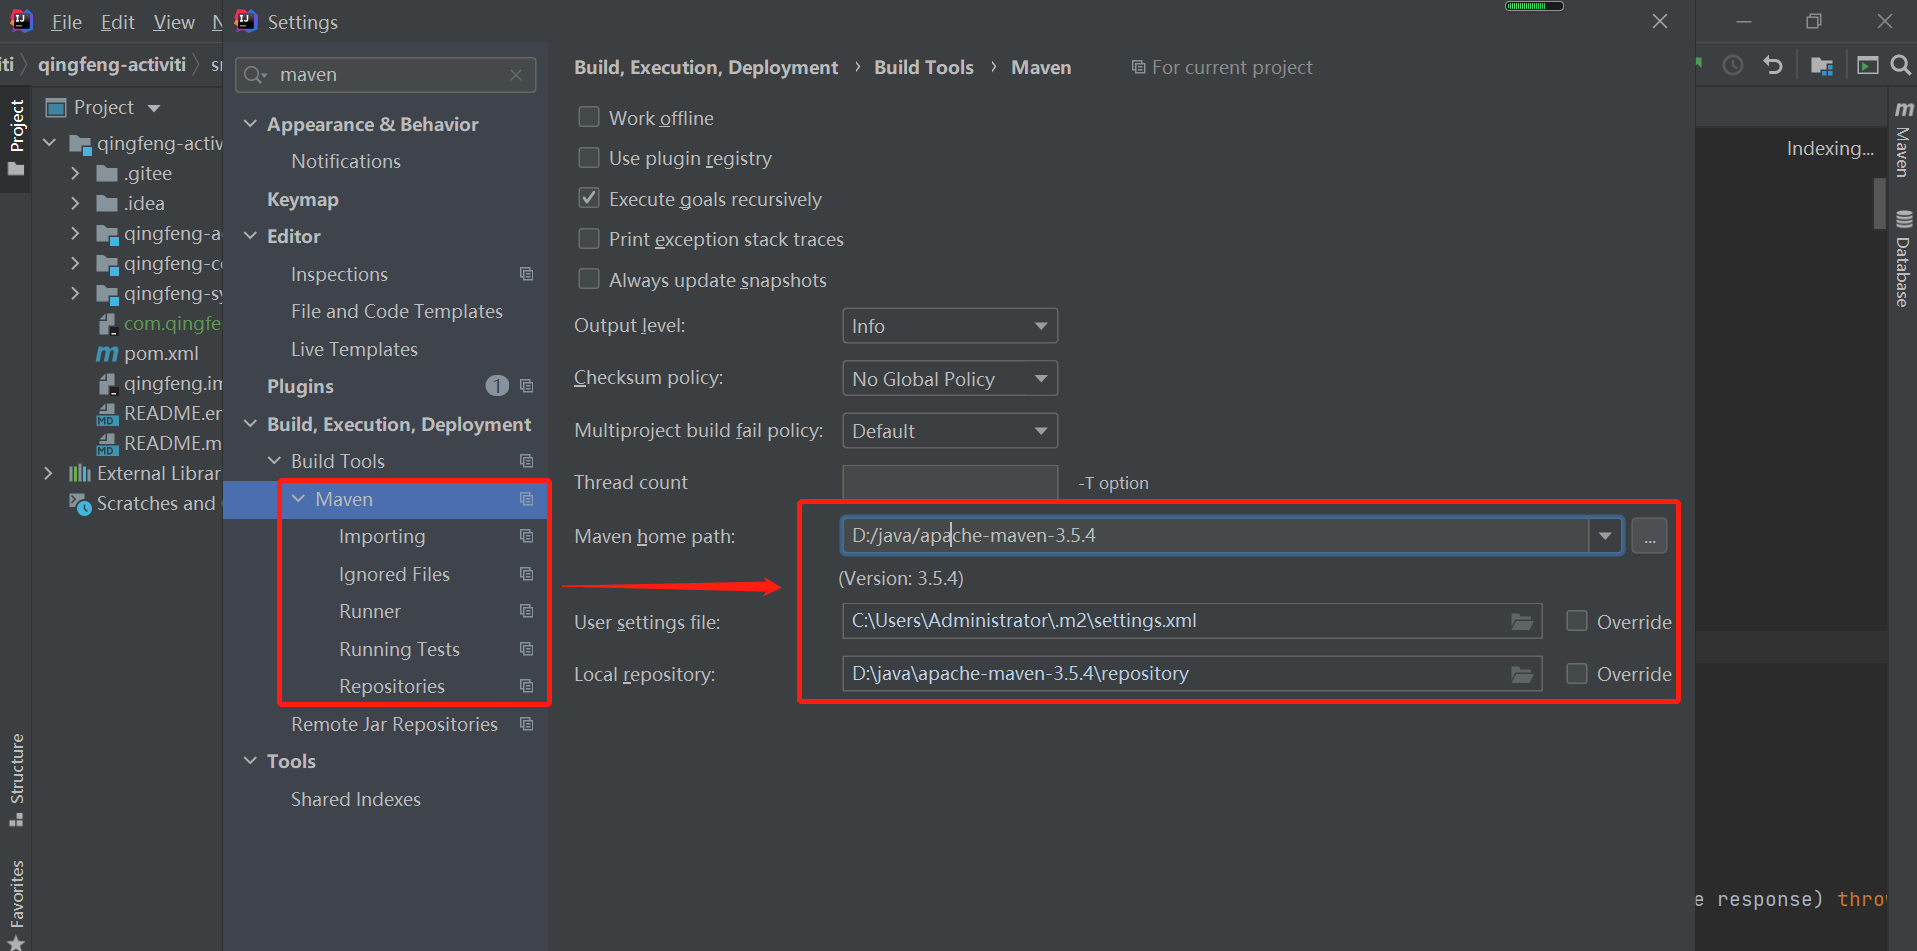Open the View menu
Image resolution: width=1917 pixels, height=951 pixels.
click(x=174, y=22)
